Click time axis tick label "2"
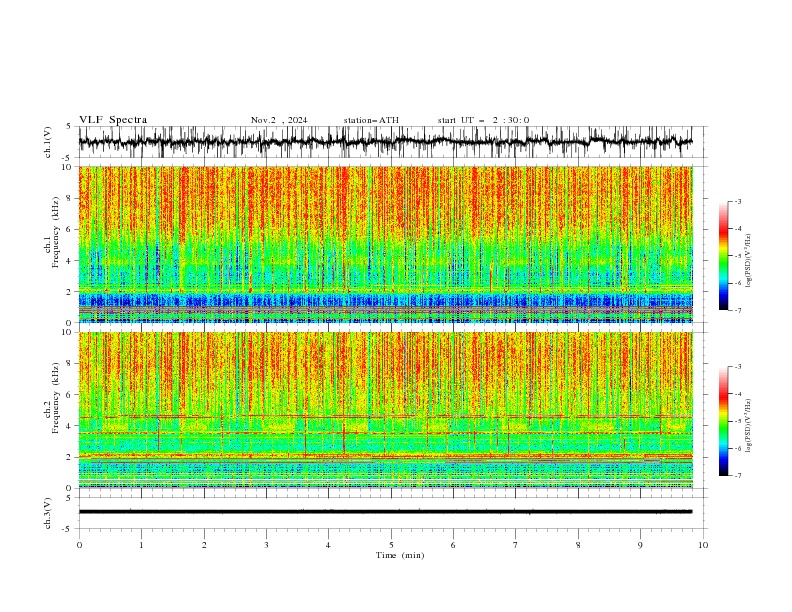Image resolution: width=792 pixels, height=612 pixels. [204, 545]
